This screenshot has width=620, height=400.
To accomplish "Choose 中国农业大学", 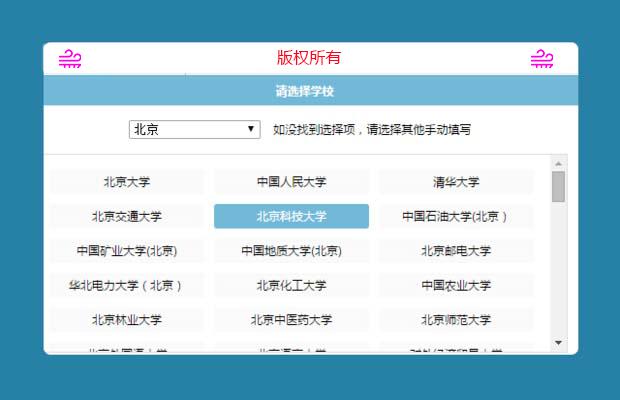I will [x=456, y=285].
